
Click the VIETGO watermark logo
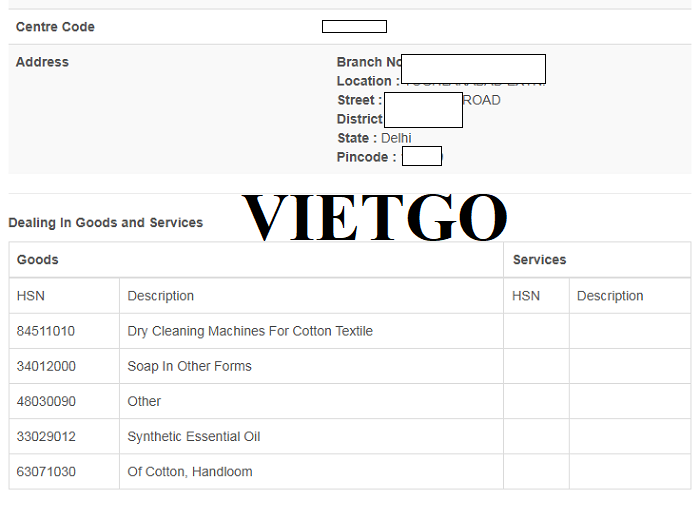(x=375, y=217)
